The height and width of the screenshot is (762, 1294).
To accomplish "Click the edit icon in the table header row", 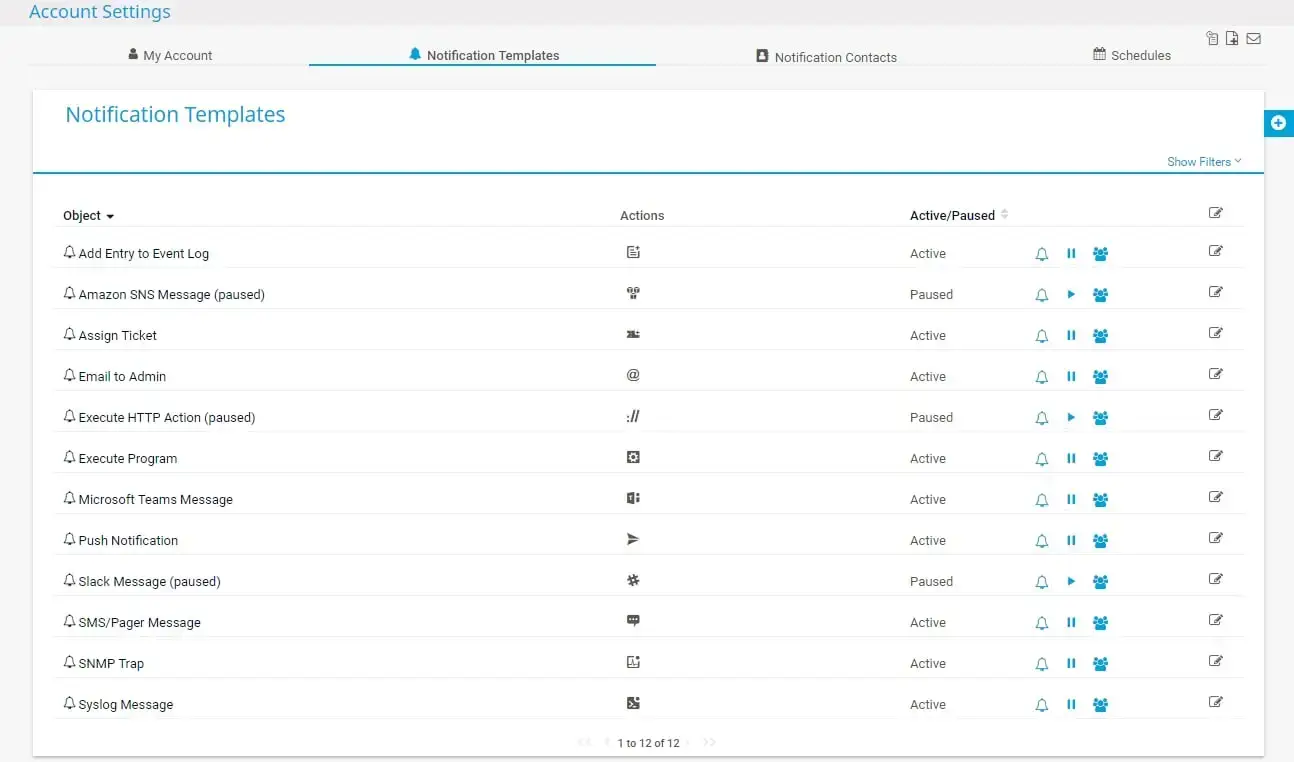I will [1216, 212].
